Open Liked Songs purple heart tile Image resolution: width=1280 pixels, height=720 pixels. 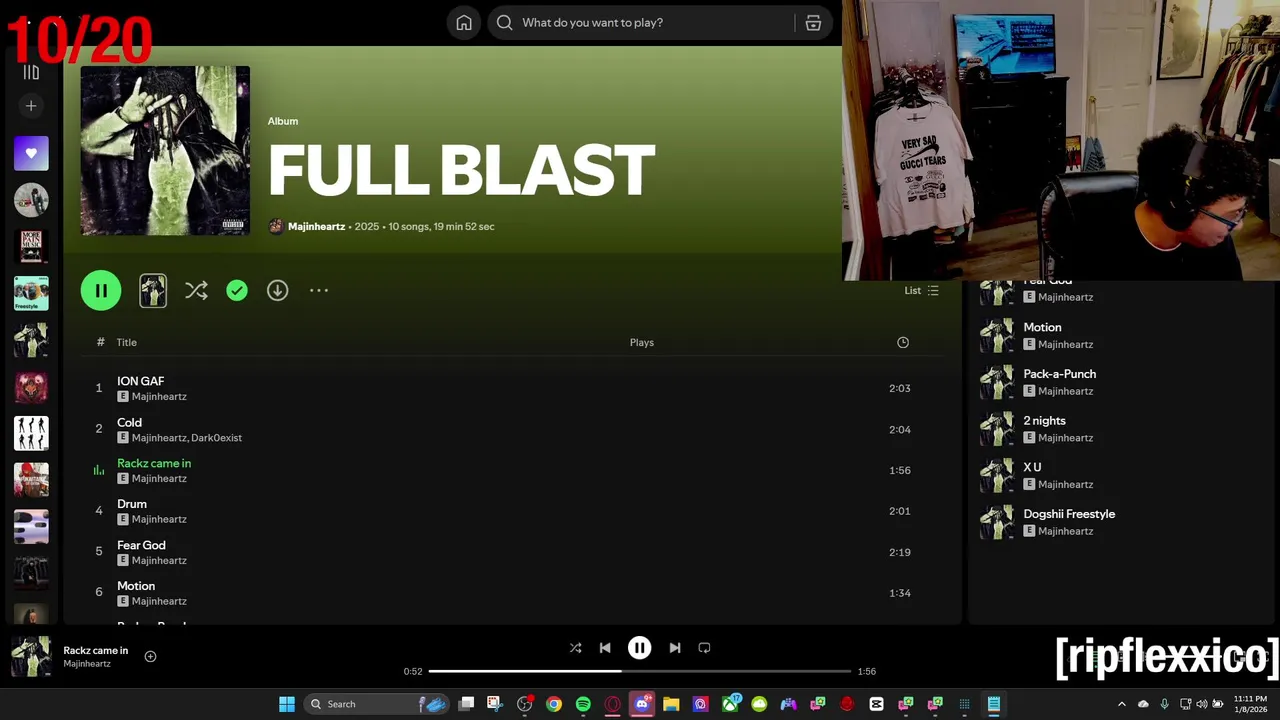click(x=31, y=153)
